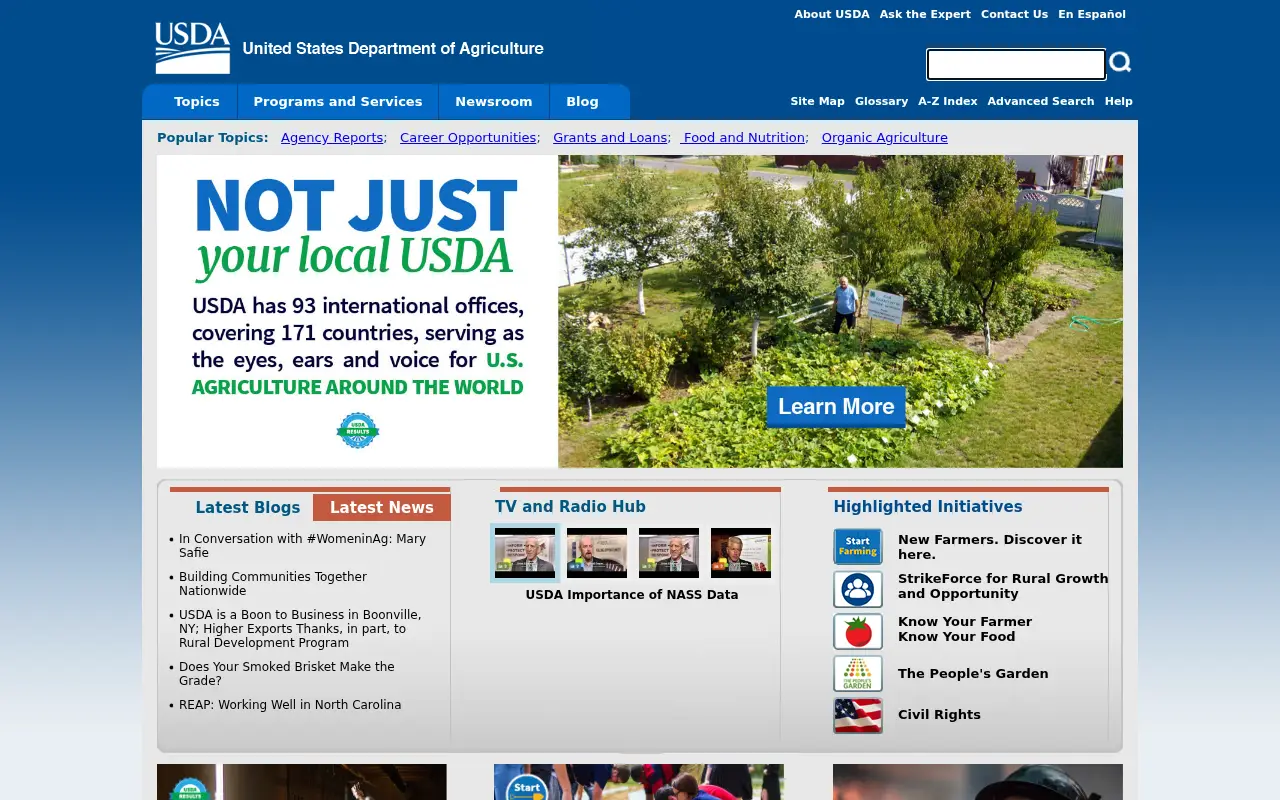Select the third TV hub video thumbnail
Screen dimensions: 1280x800
[x=669, y=553]
